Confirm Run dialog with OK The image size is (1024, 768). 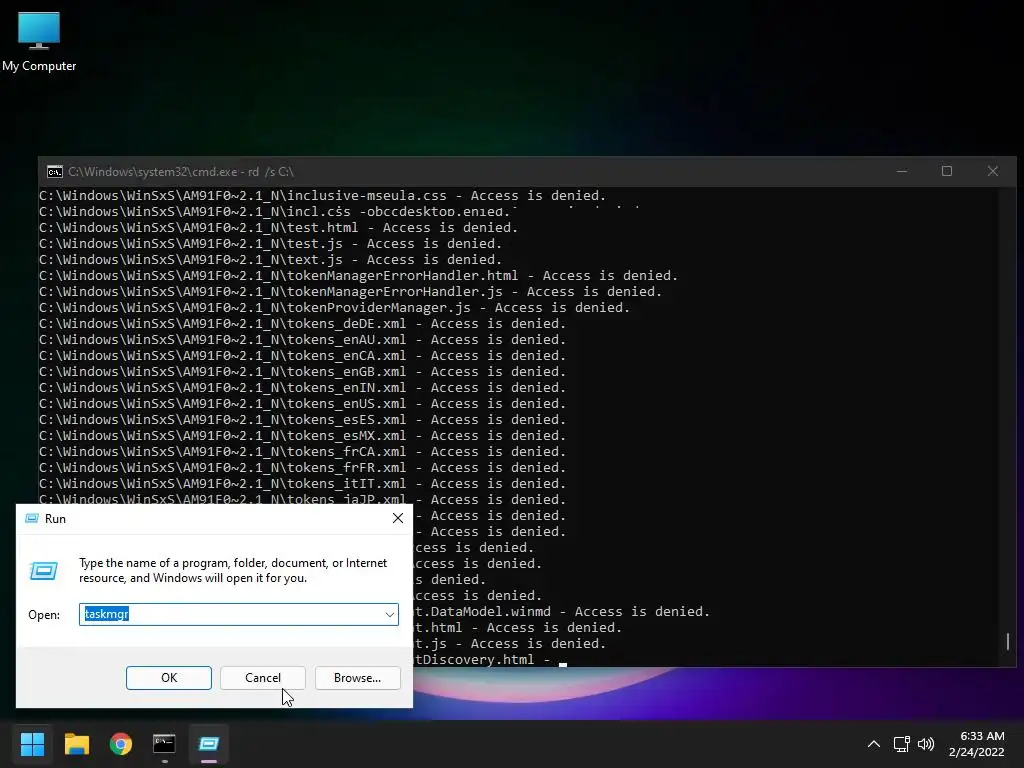[x=168, y=678]
